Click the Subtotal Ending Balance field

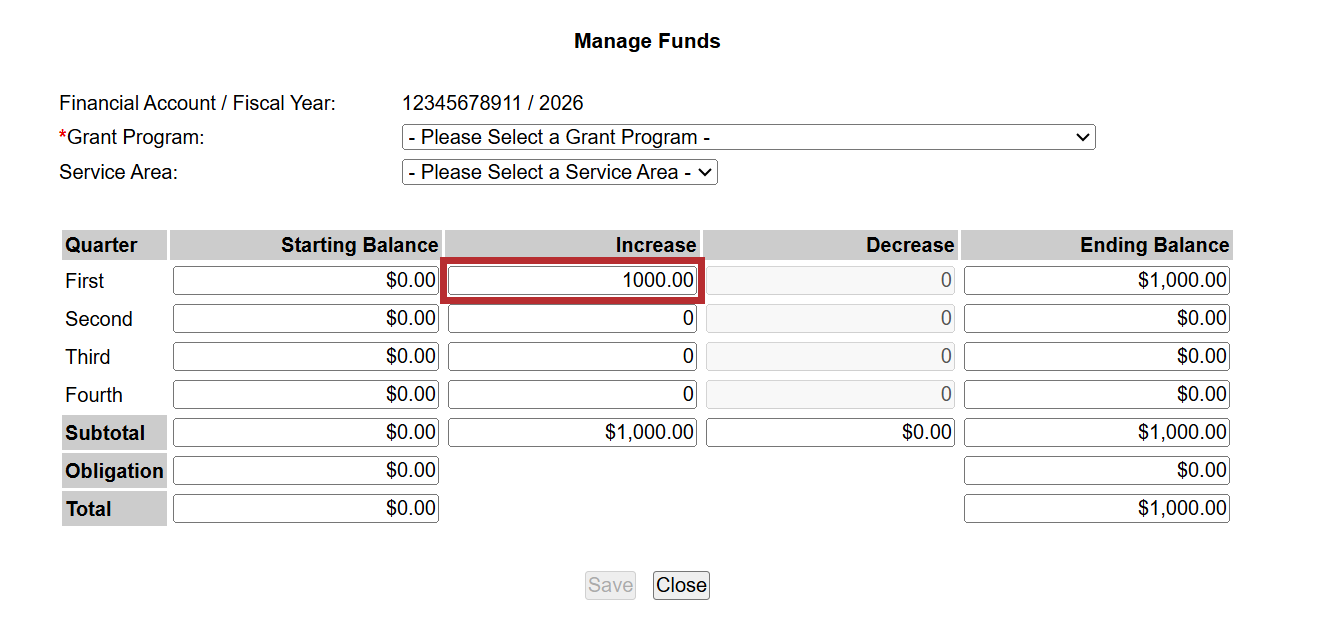[x=1096, y=433]
